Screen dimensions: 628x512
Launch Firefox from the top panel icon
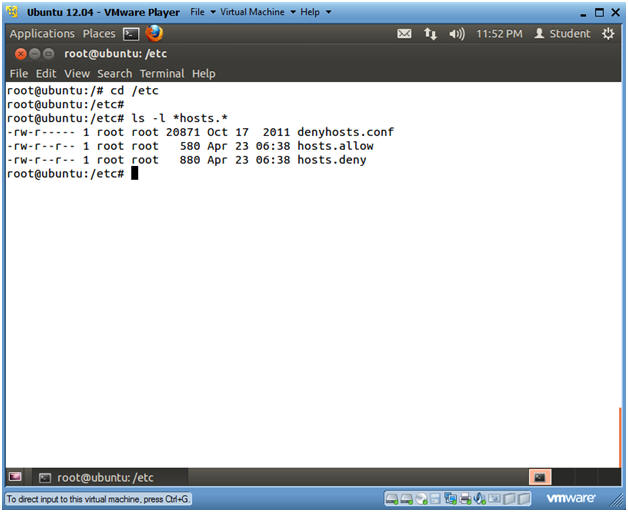coord(154,33)
